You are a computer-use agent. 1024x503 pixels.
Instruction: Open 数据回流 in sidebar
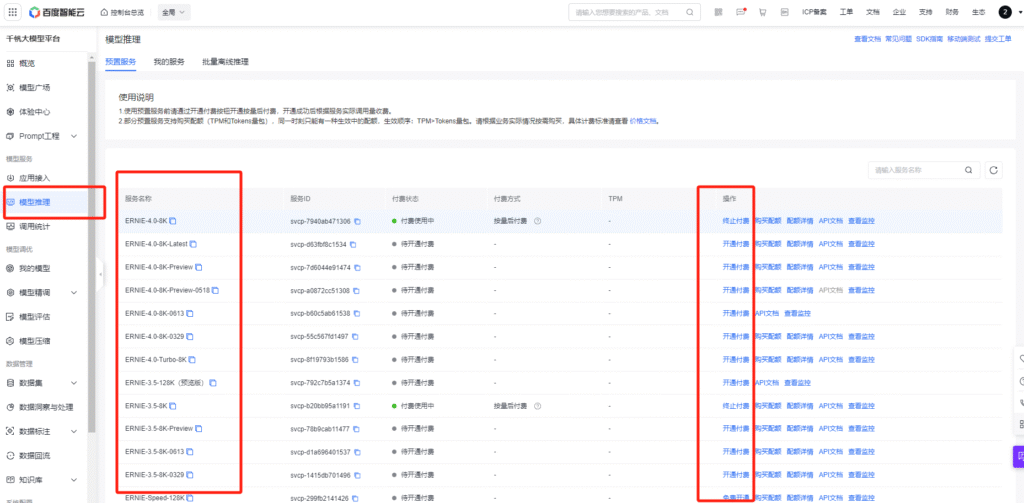pos(34,455)
